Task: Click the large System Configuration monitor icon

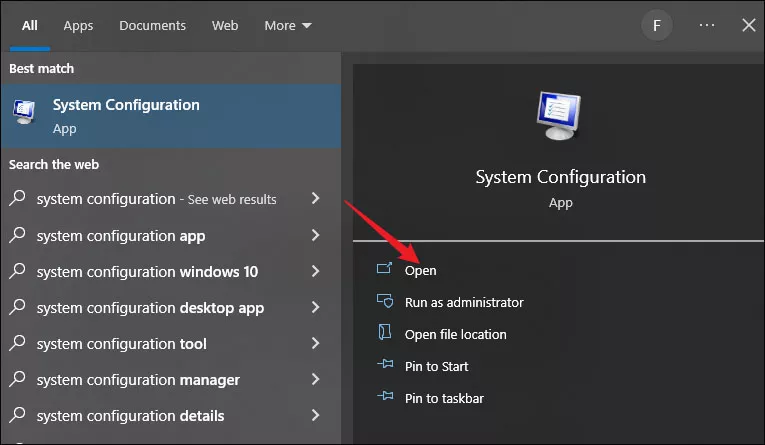Action: pyautogui.click(x=559, y=116)
